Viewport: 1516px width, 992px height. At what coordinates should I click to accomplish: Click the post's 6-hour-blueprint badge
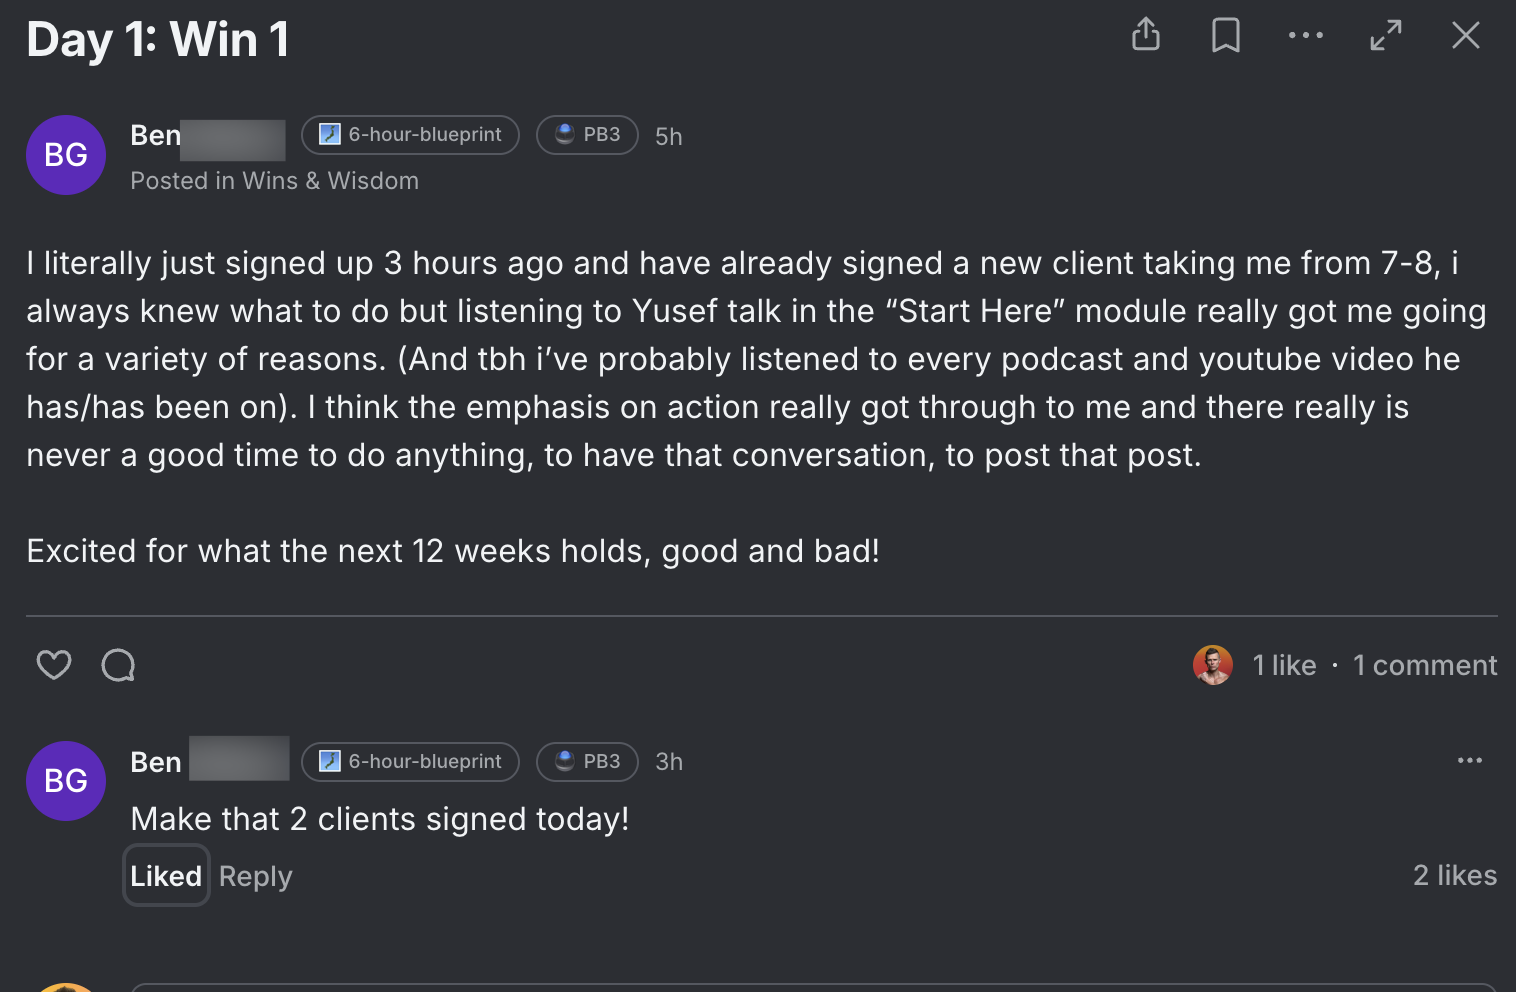tap(410, 135)
